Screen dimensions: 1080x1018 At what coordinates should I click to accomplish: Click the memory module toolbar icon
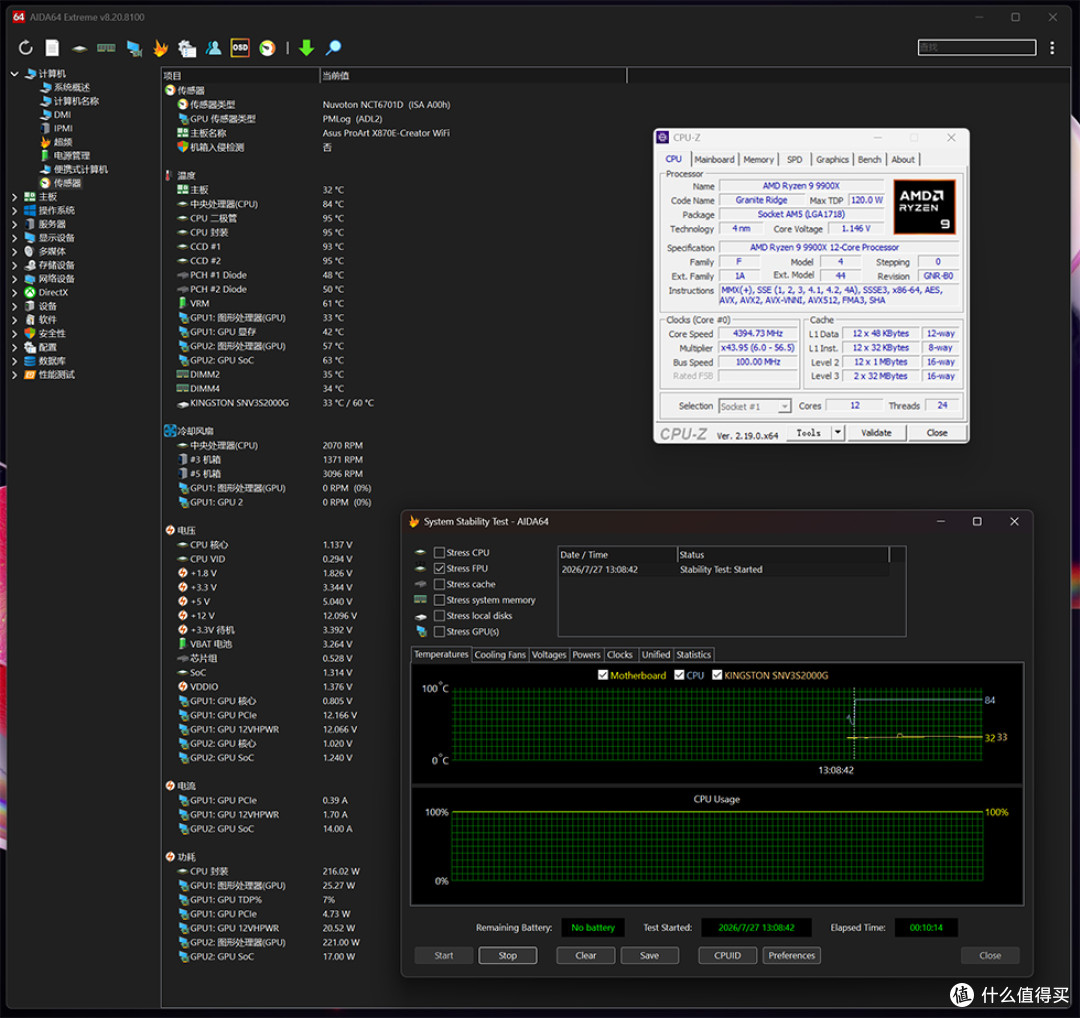tap(106, 48)
